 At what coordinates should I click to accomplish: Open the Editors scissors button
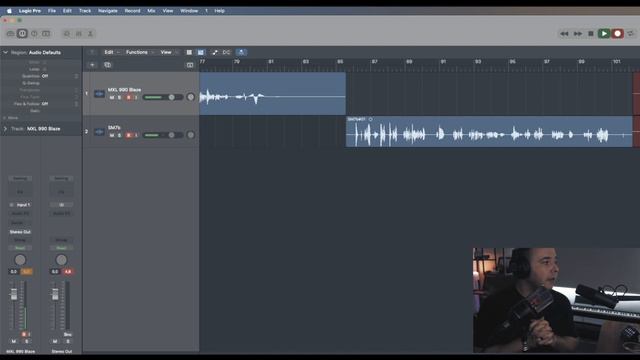90,33
